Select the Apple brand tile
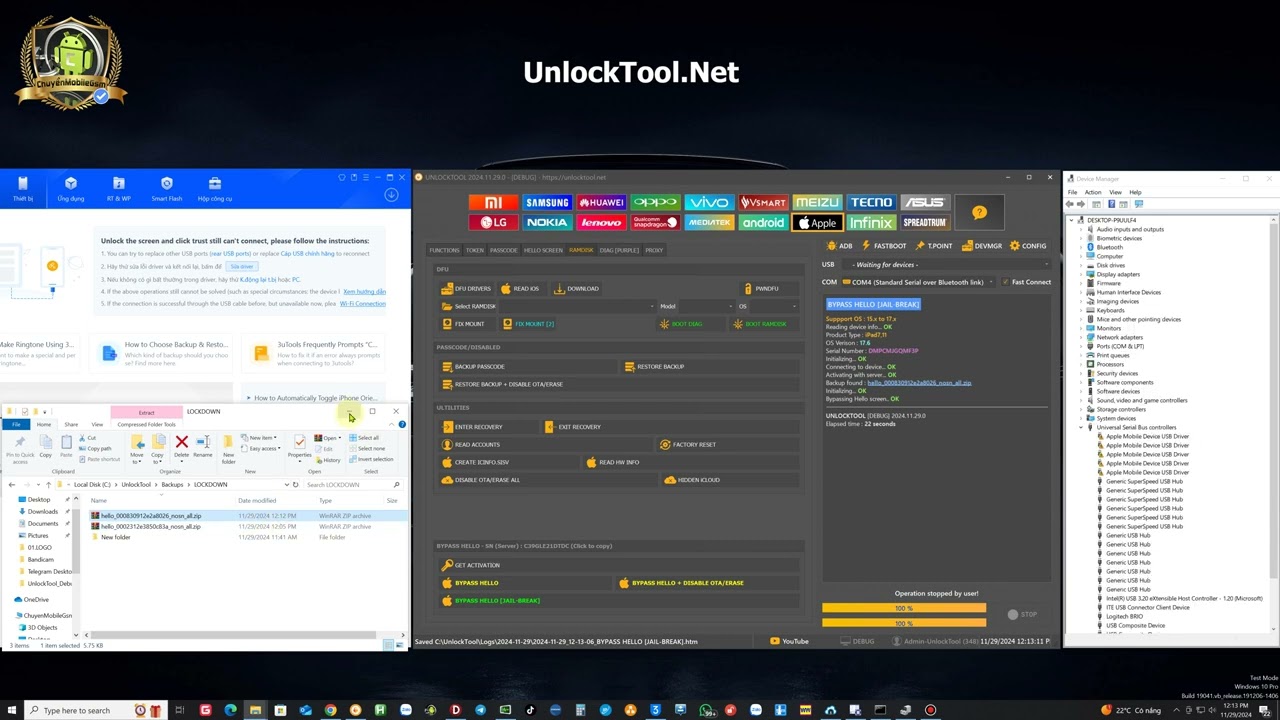Screen dimensions: 1280x720 [817, 223]
